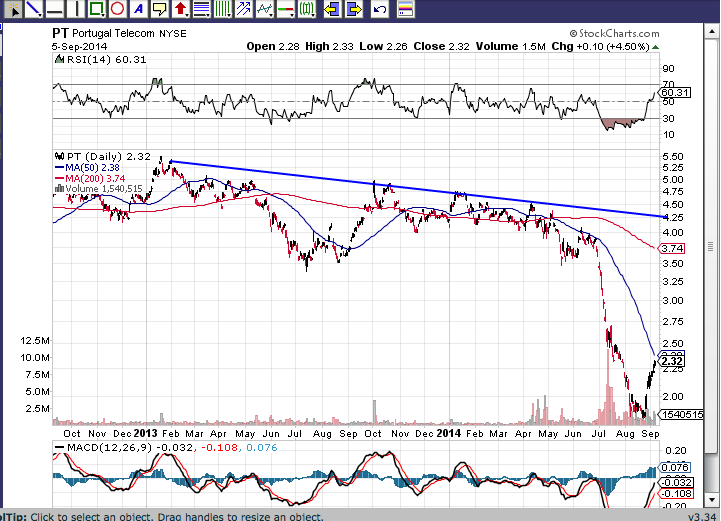721x521 pixels.
Task: Click the Open 2.28 header value
Action: coord(273,46)
